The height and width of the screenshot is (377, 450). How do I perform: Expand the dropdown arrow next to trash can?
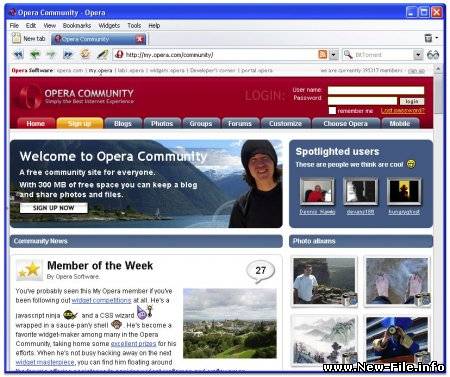(437, 38)
